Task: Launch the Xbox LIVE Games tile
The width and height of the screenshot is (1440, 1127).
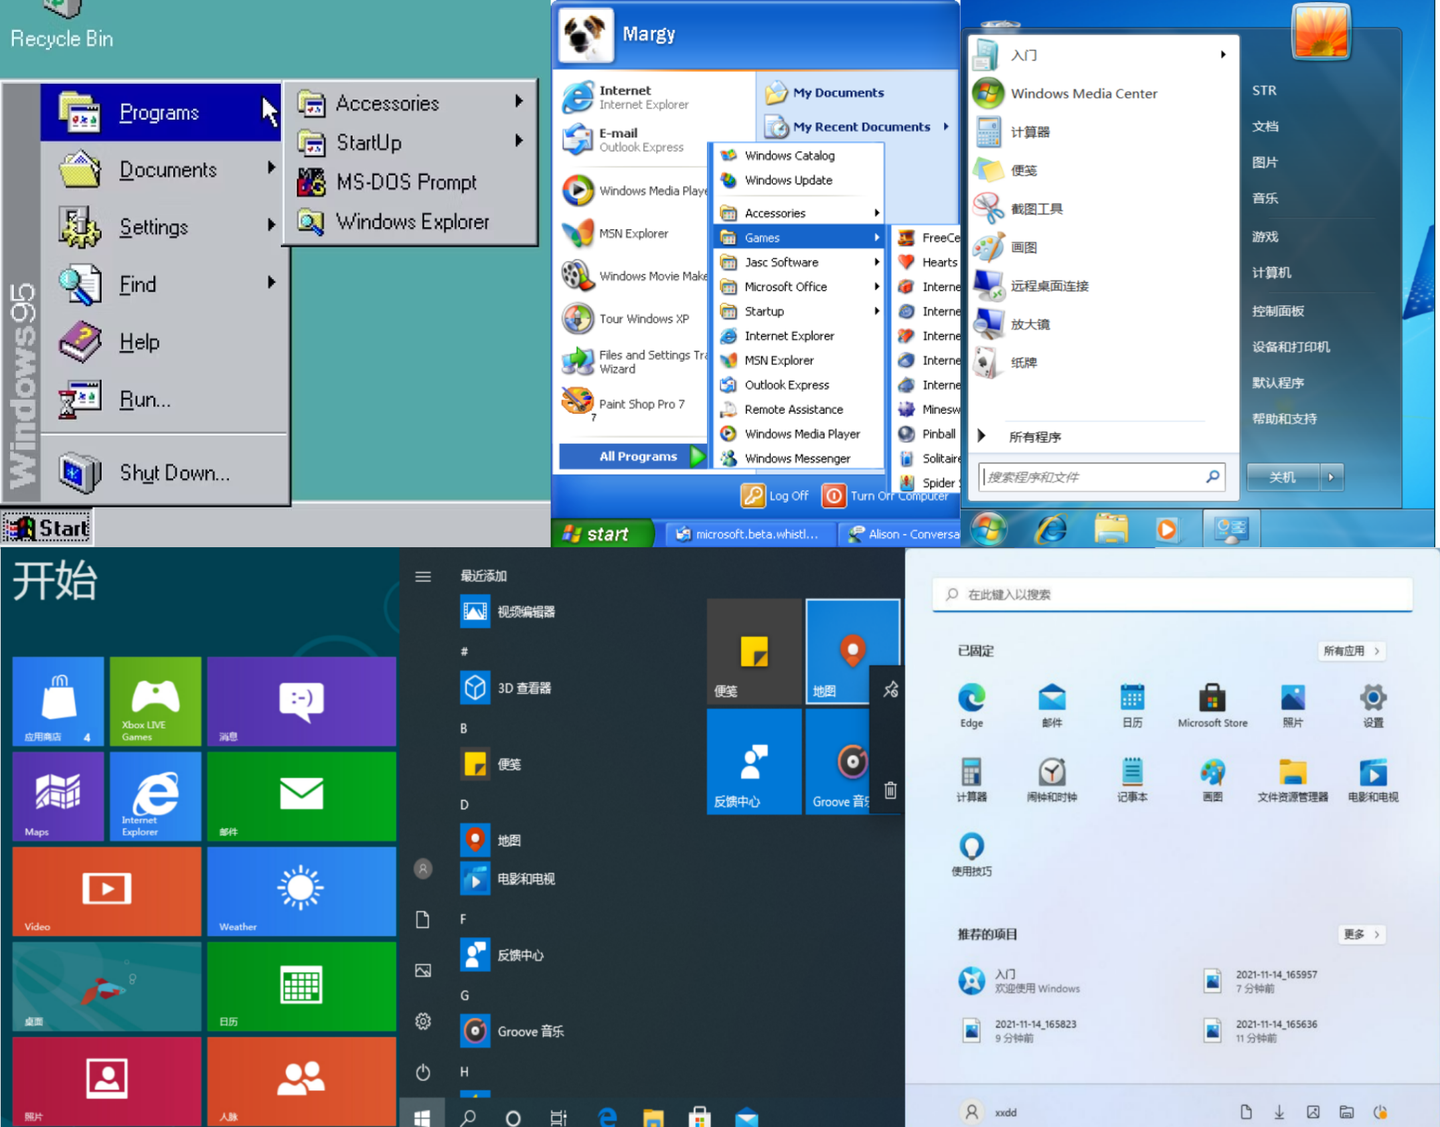Action: coord(155,700)
